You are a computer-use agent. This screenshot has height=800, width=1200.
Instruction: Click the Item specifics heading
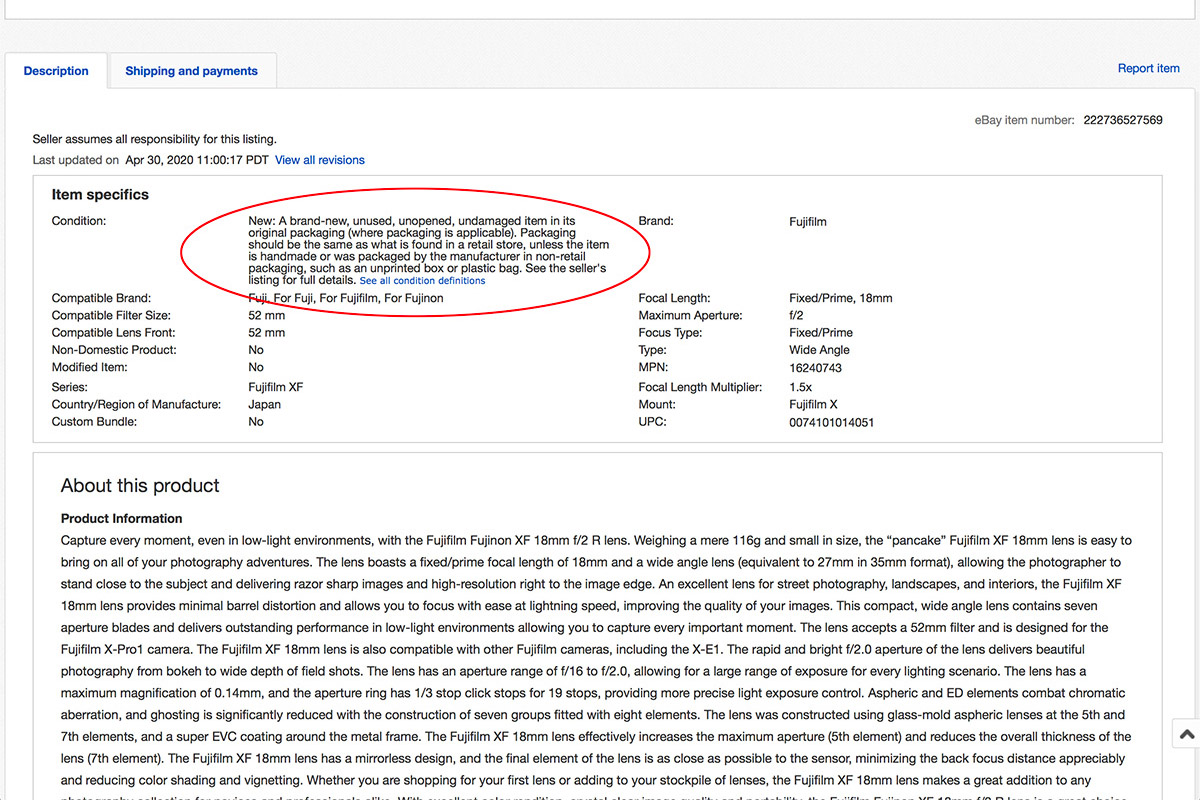pos(100,195)
